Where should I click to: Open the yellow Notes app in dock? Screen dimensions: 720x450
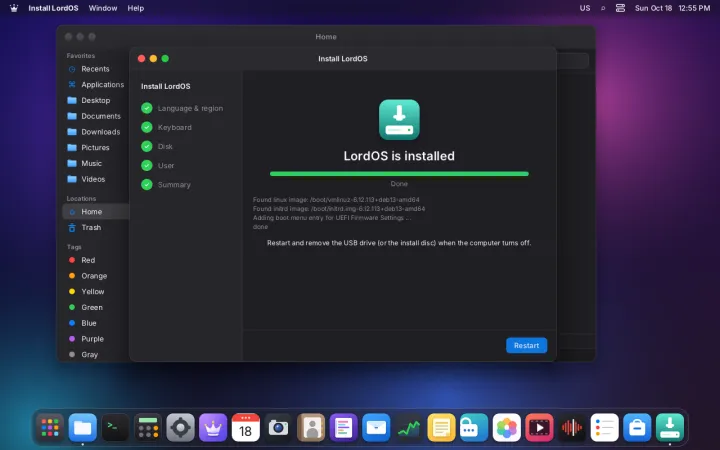click(x=441, y=428)
